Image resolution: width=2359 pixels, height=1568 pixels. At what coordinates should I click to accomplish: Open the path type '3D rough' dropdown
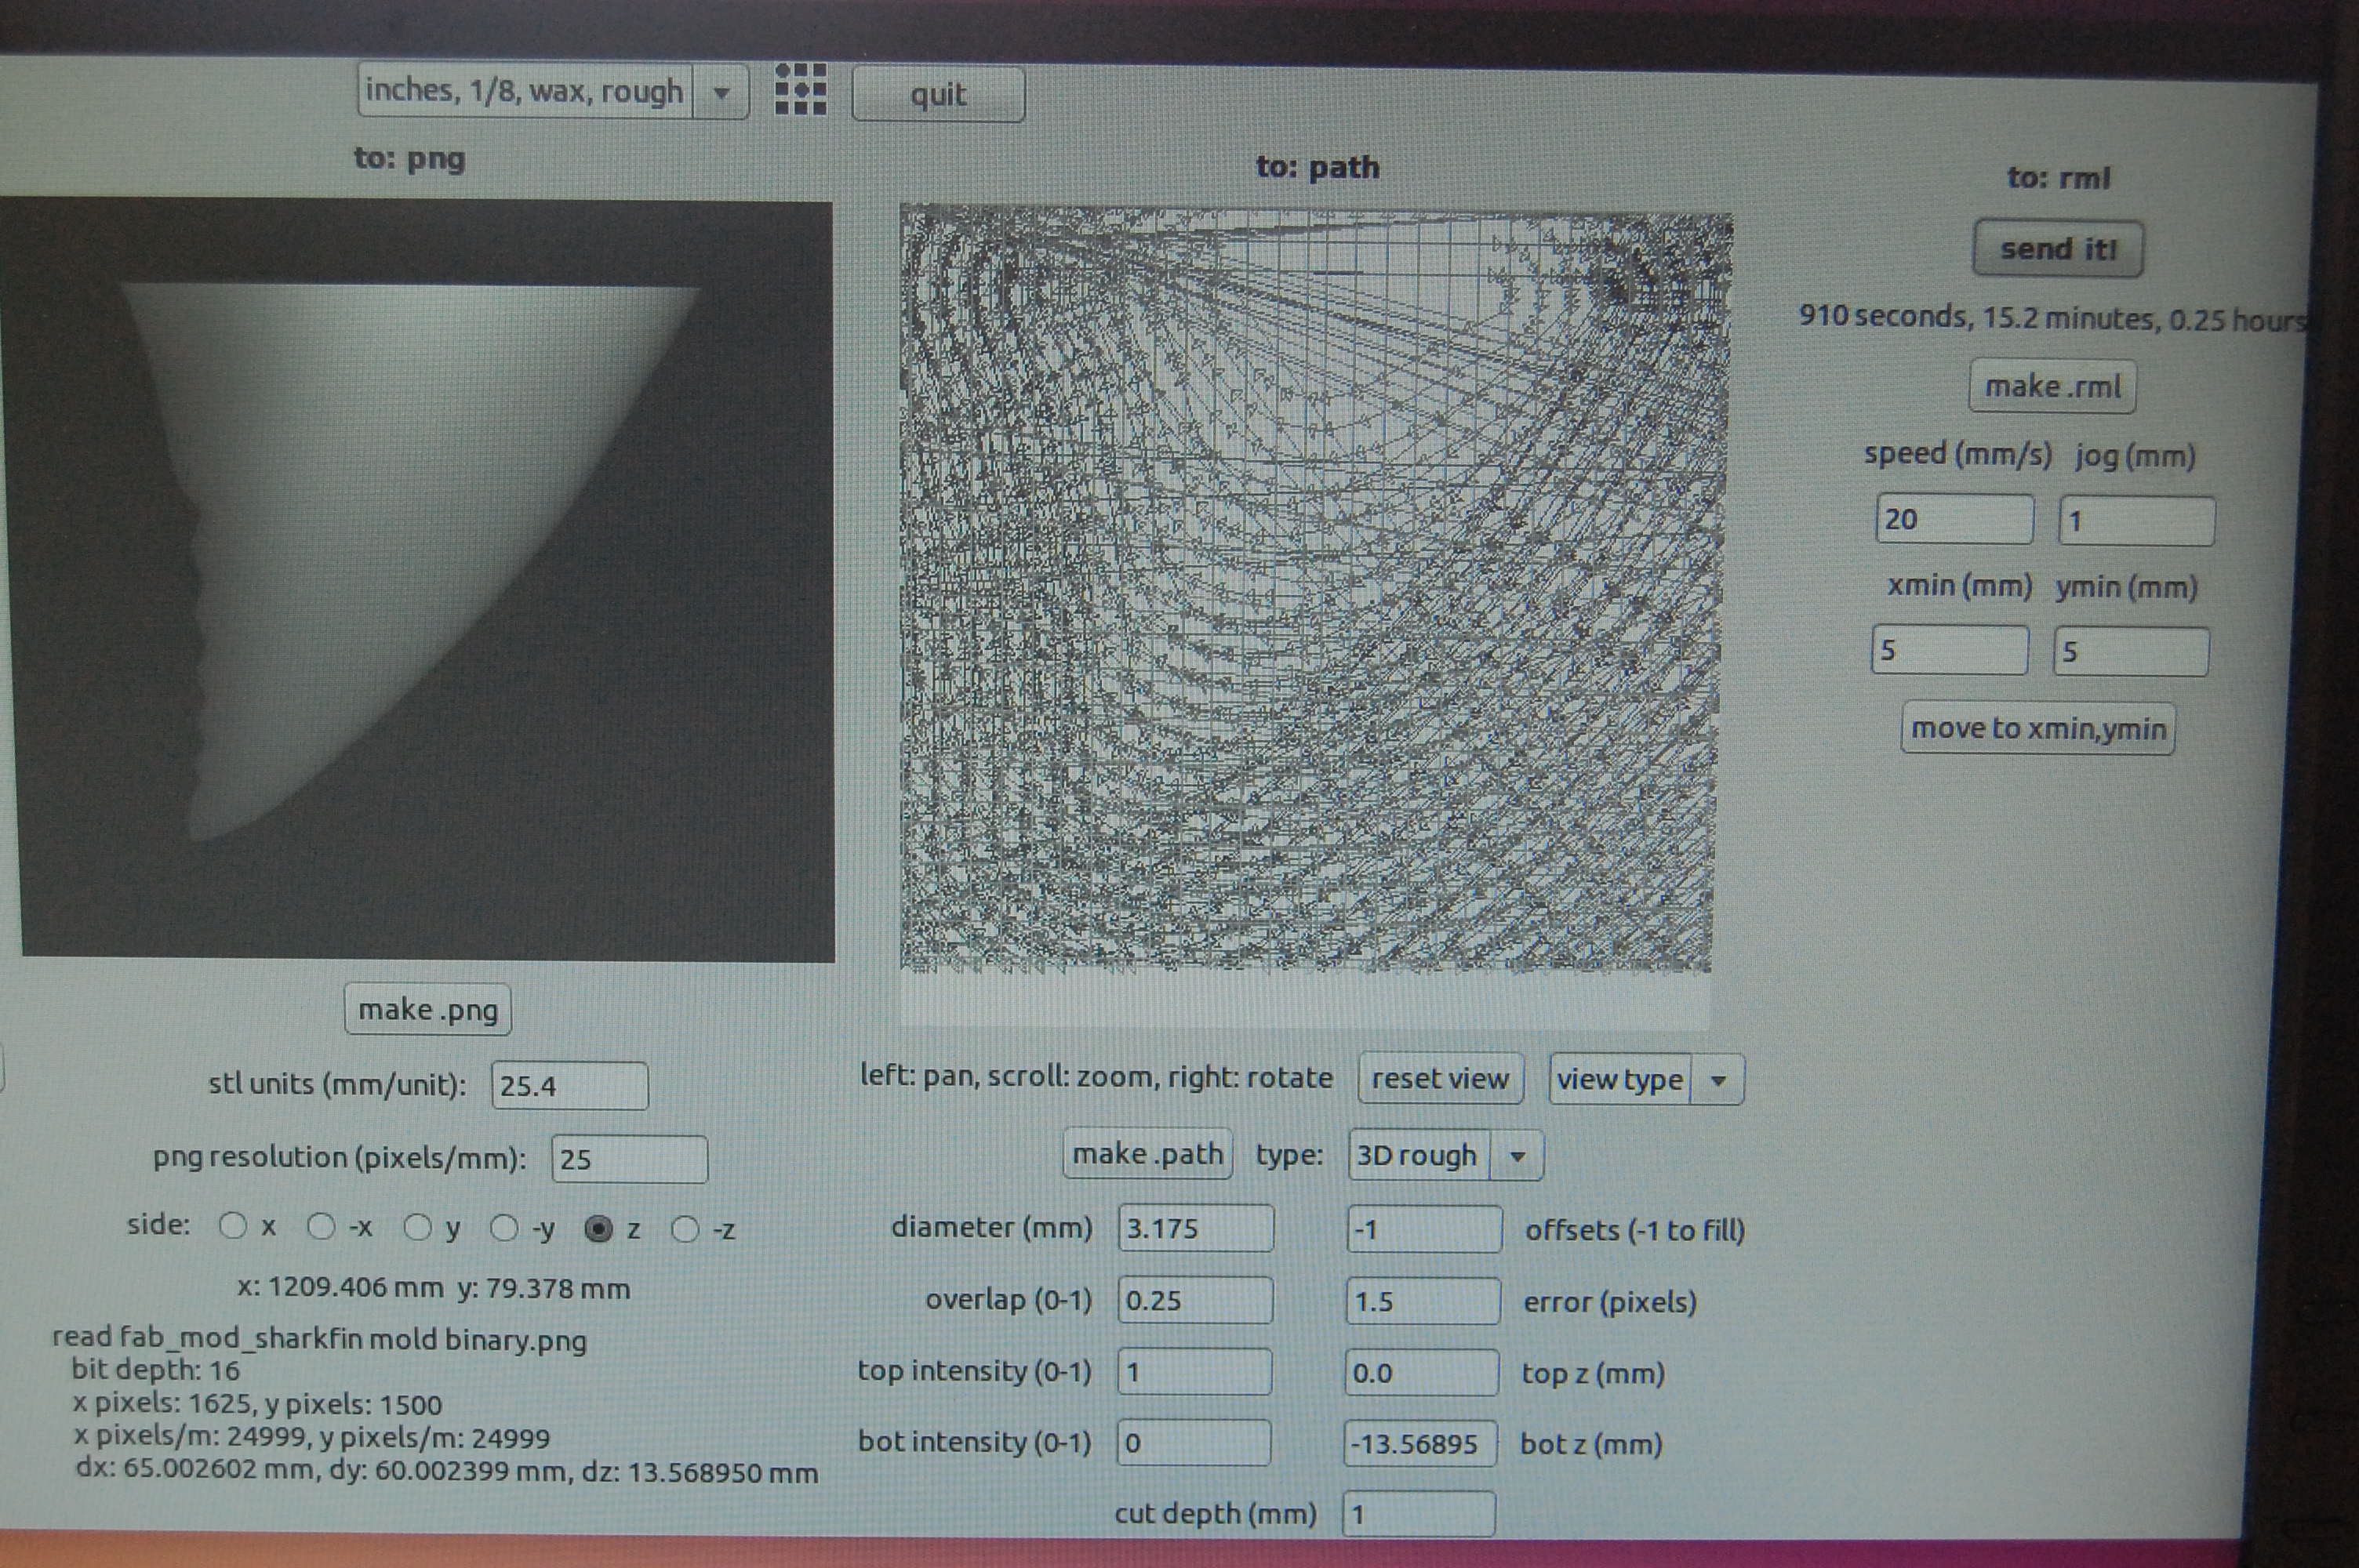[x=1446, y=1156]
